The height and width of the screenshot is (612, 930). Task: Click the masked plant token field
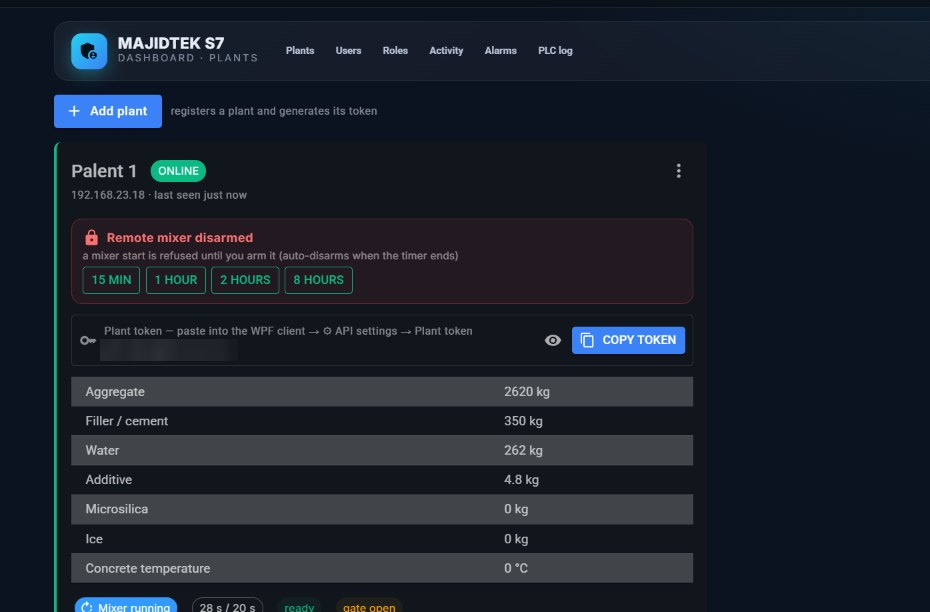(x=169, y=350)
